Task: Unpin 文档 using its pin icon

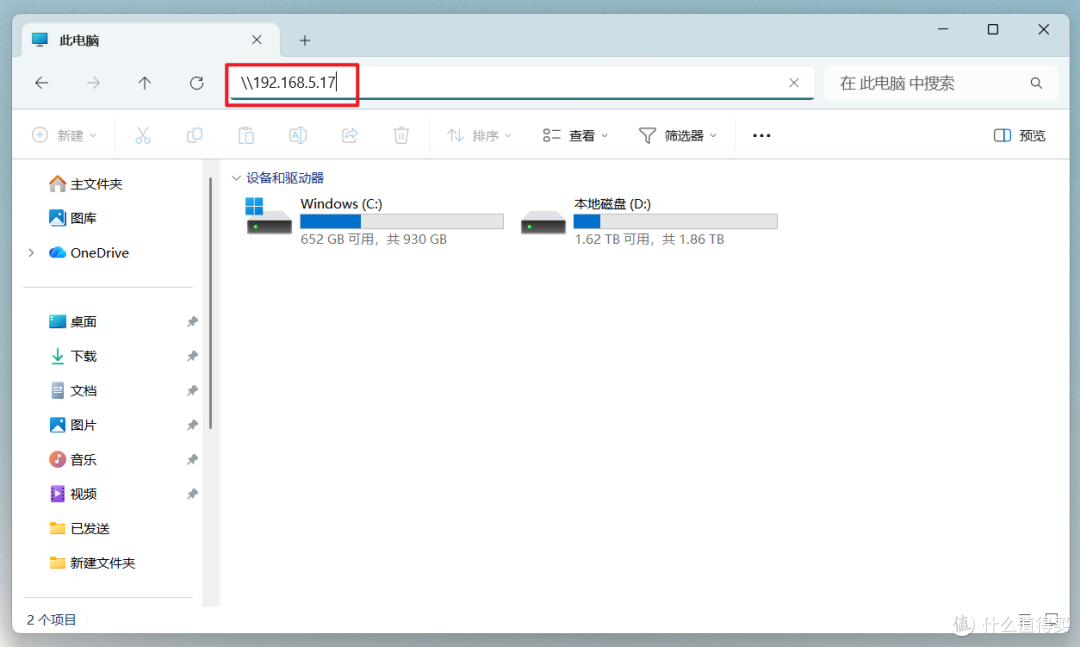Action: 192,391
